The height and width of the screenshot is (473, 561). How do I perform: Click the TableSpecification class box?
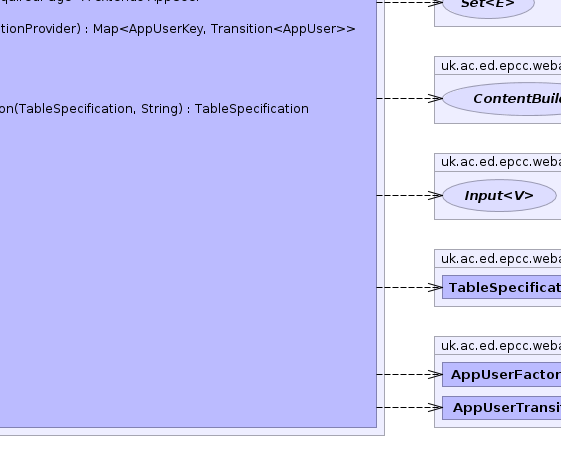(502, 287)
